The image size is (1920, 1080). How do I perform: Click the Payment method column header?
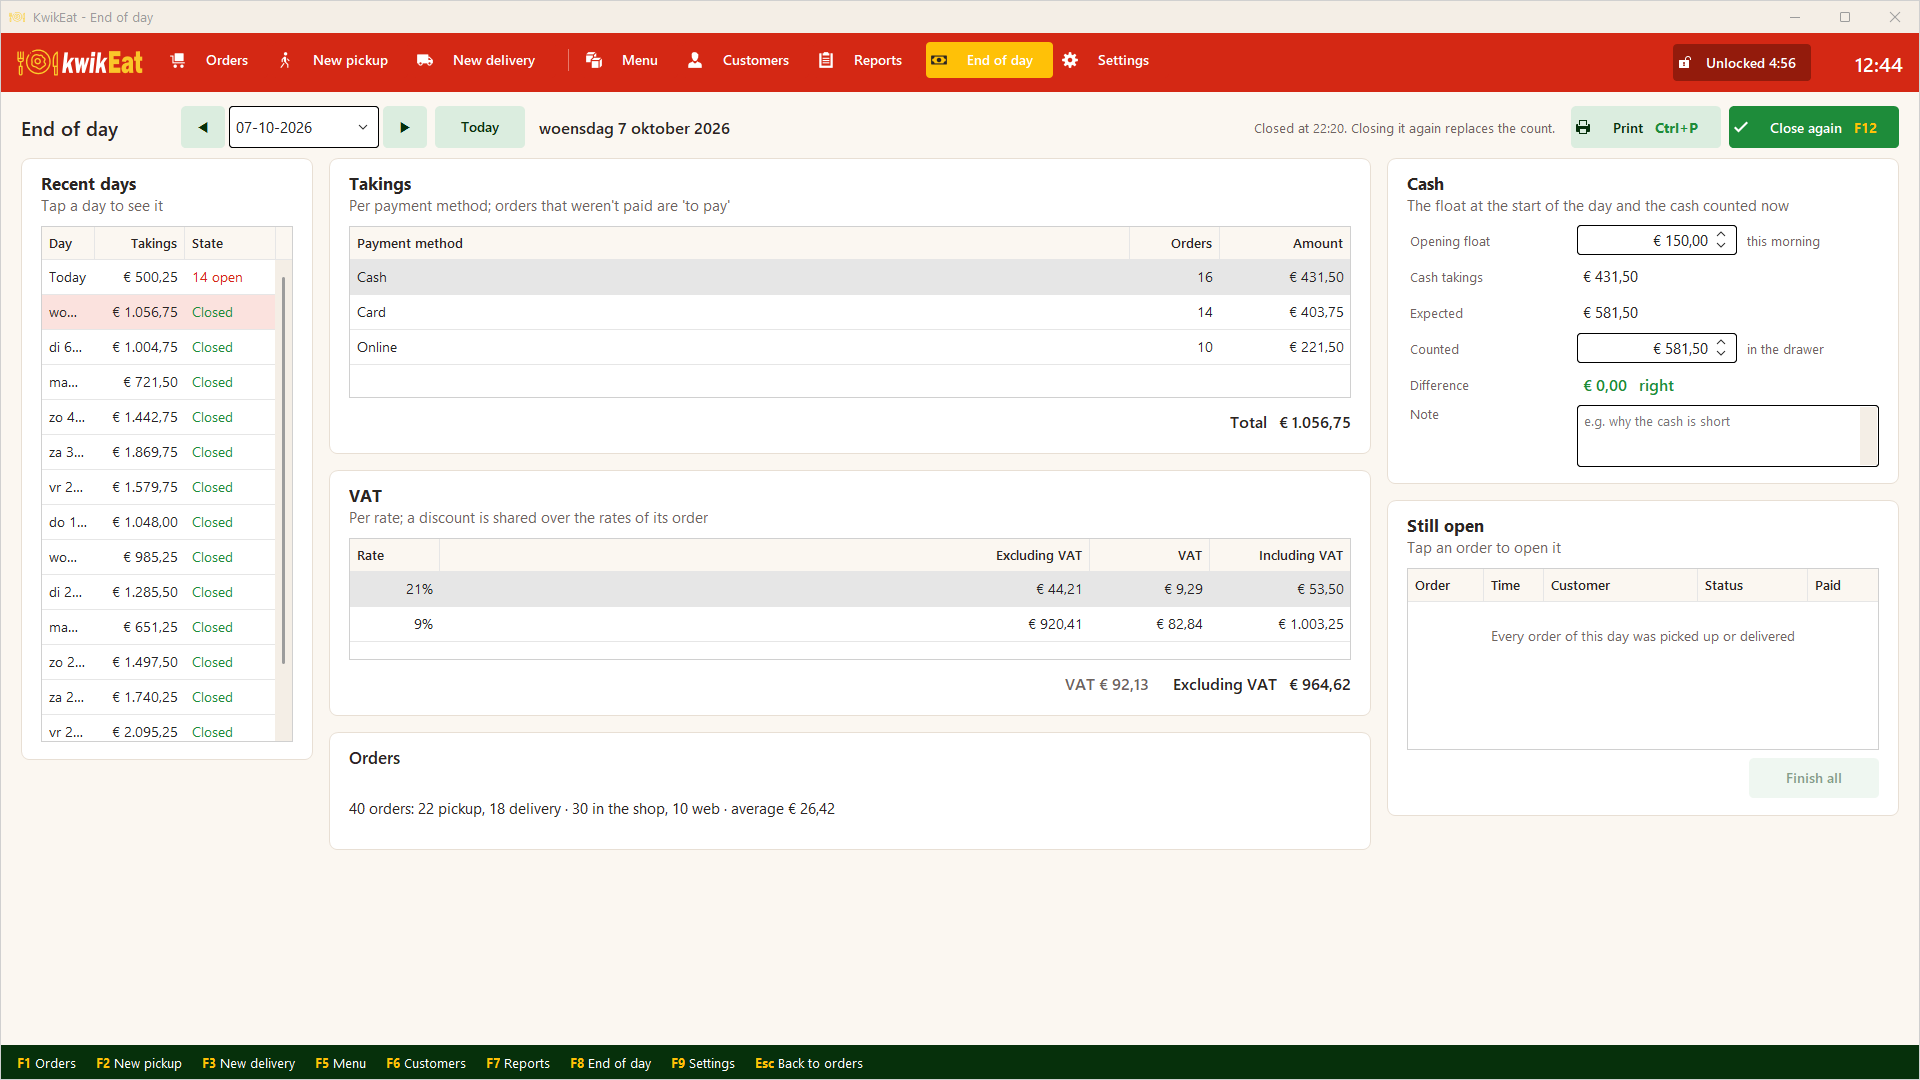739,243
